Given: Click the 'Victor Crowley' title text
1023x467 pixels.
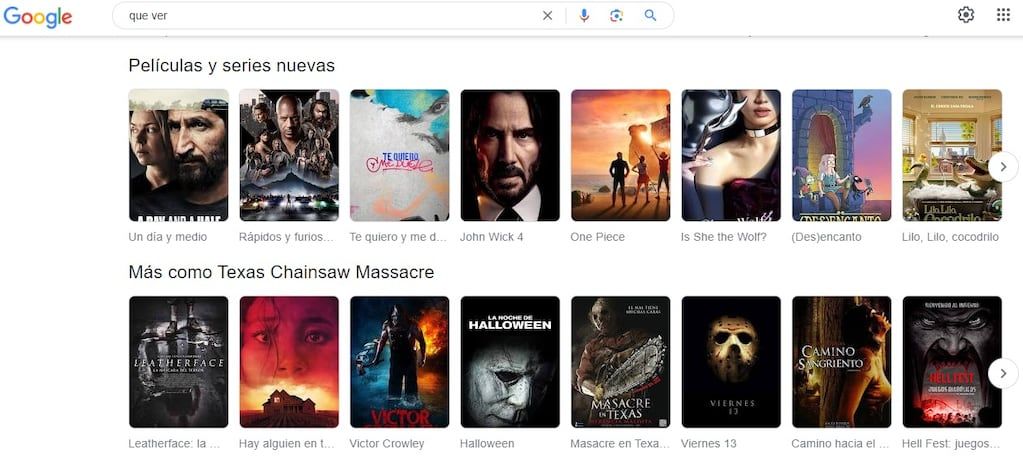Looking at the screenshot, I should (x=387, y=444).
